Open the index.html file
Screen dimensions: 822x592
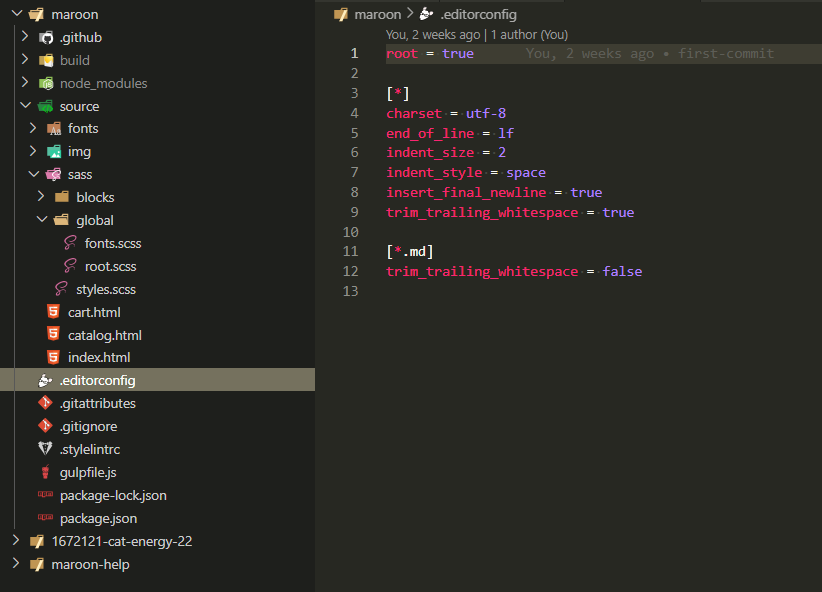[x=99, y=358]
